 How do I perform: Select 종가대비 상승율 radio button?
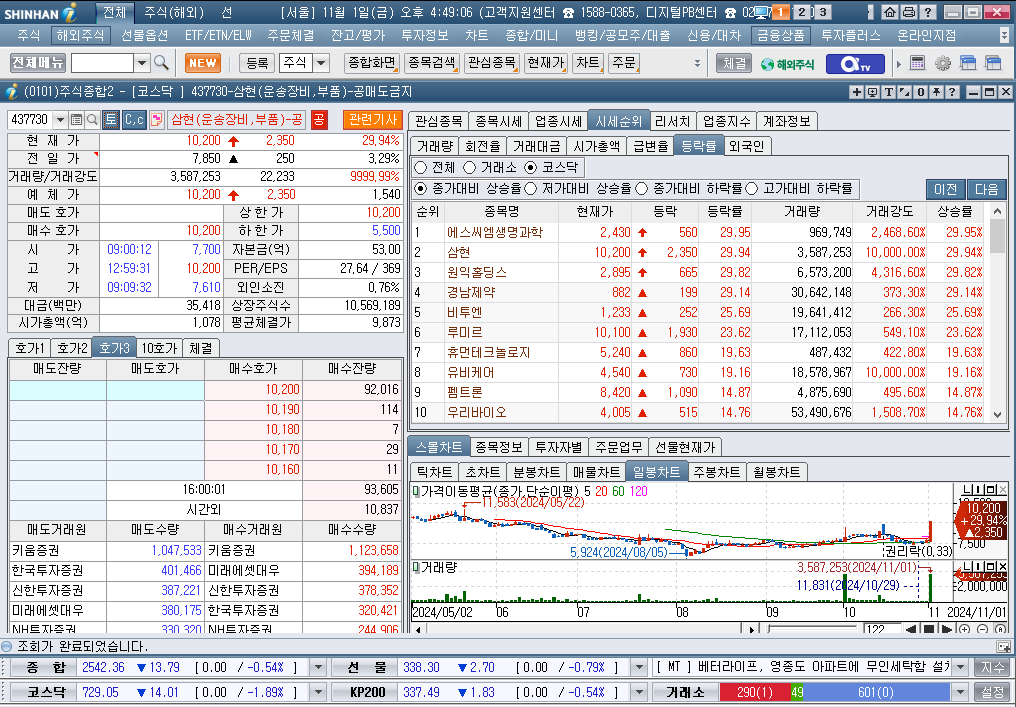pos(421,189)
